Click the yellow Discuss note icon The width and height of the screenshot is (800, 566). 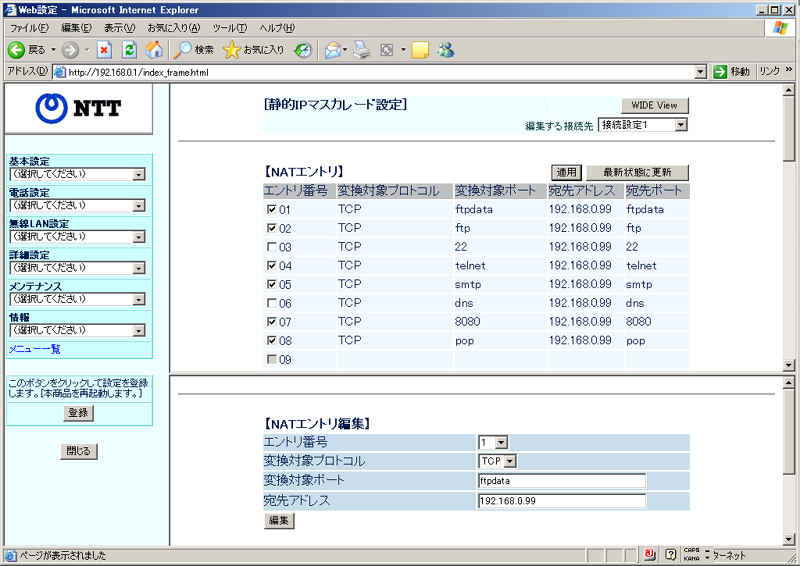point(419,50)
